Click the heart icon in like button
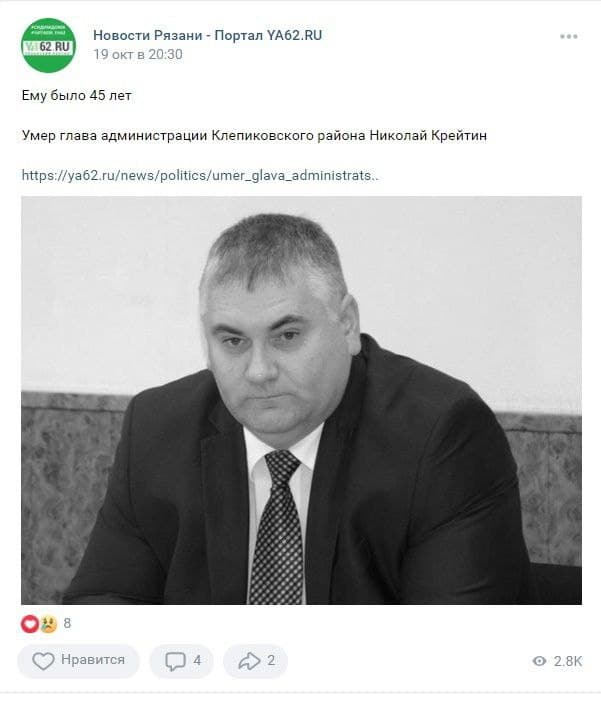 click(43, 661)
